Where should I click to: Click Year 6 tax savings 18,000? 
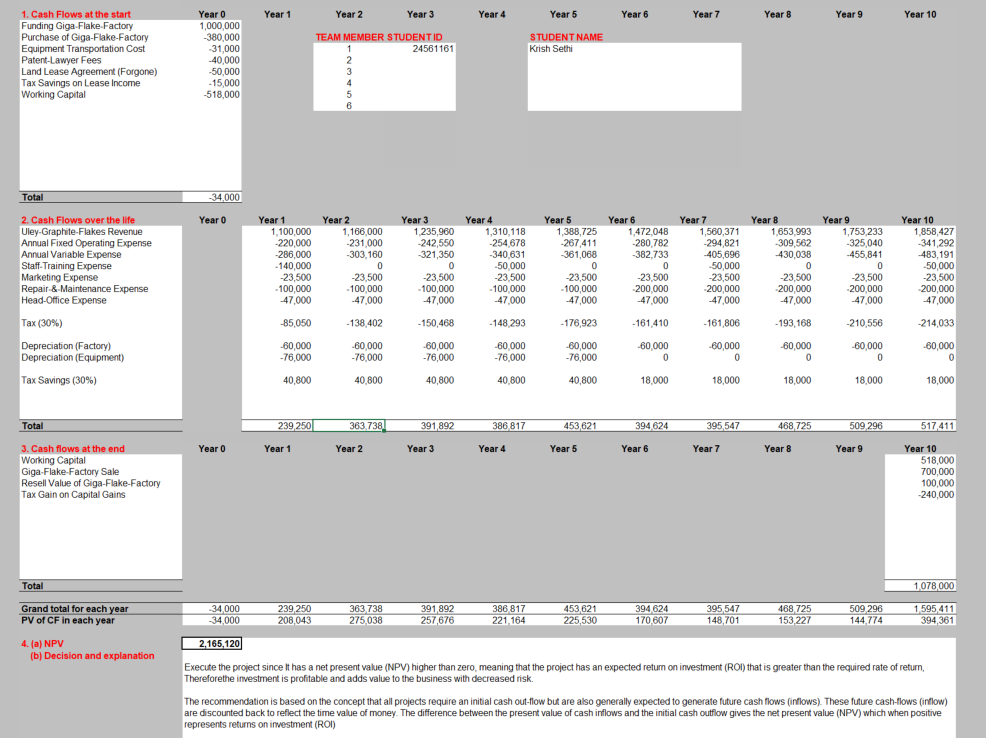click(655, 380)
